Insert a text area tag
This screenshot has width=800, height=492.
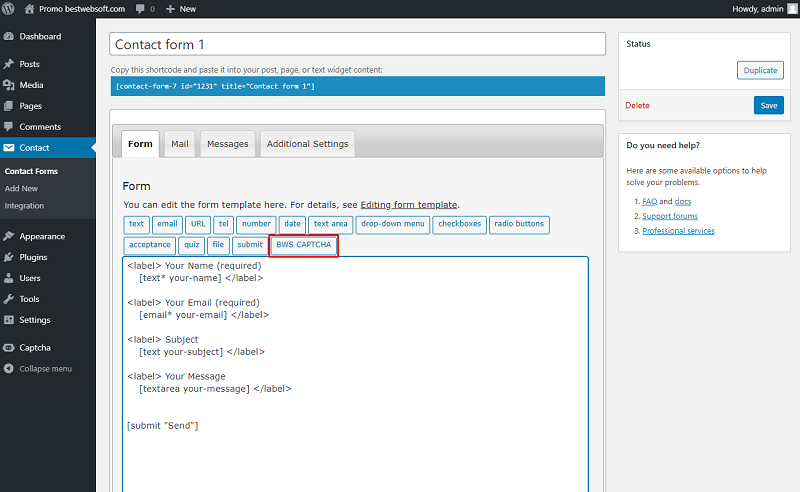click(x=331, y=224)
